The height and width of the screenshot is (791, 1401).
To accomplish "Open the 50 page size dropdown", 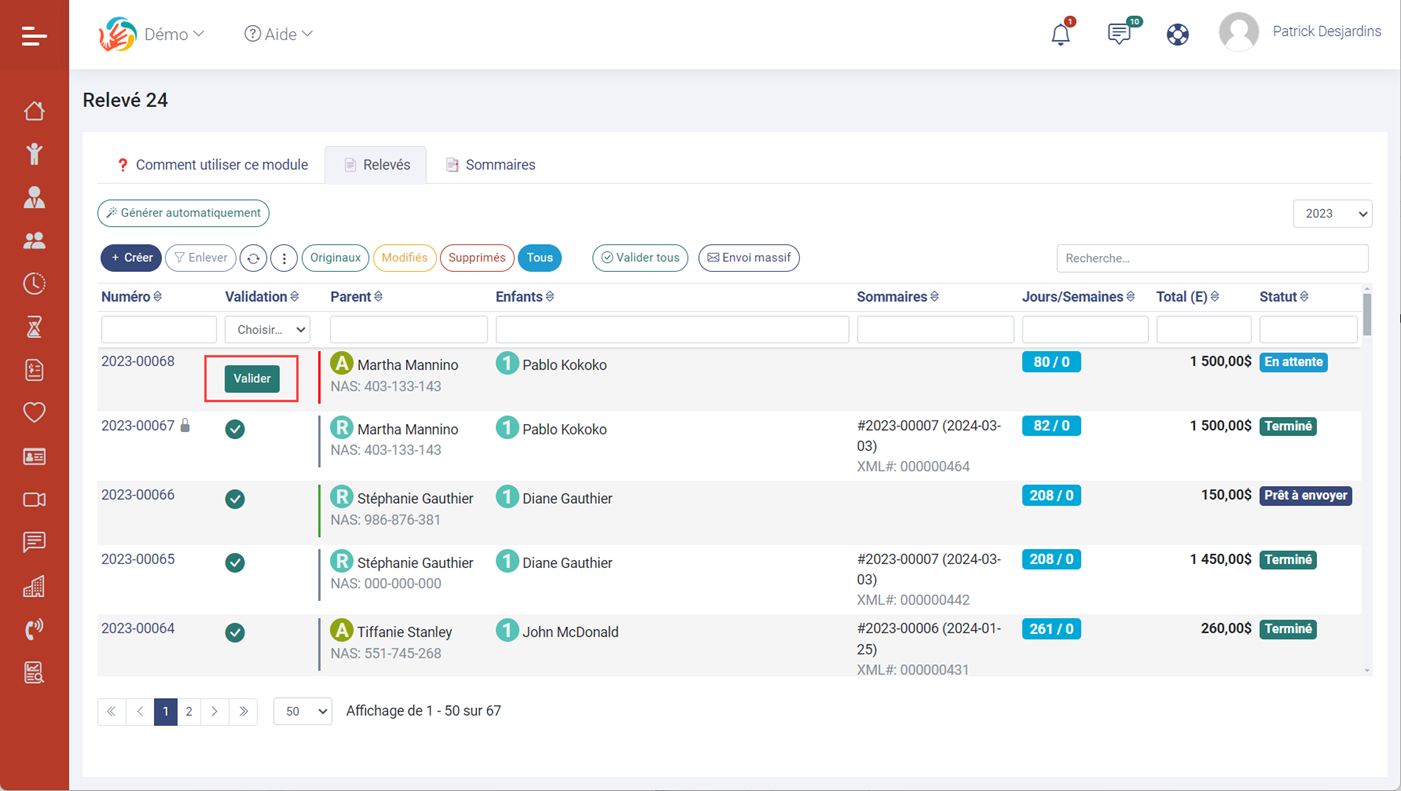I will coord(303,711).
